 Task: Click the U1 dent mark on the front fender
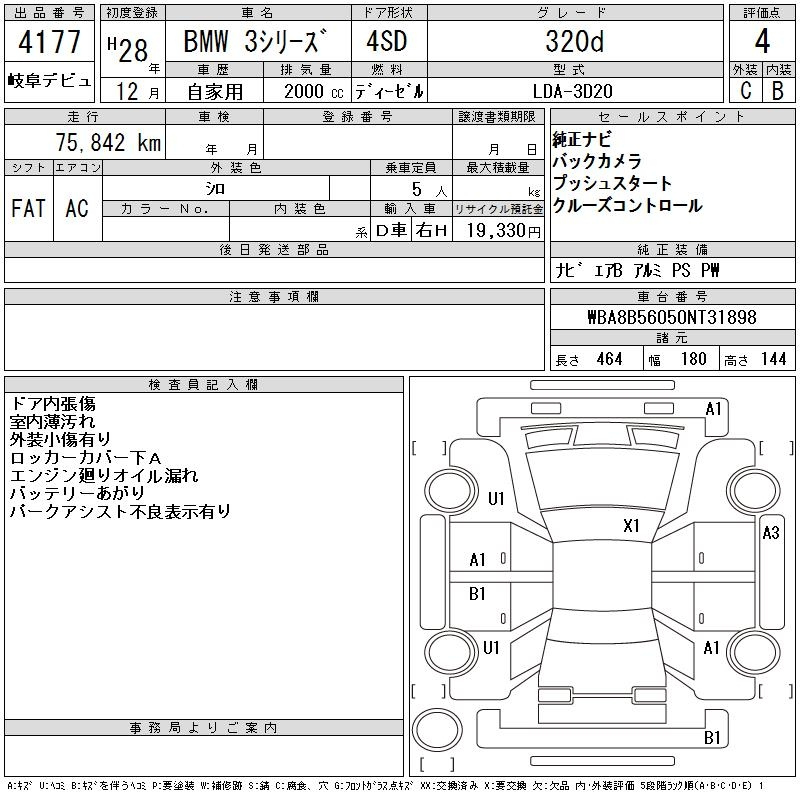pos(496,498)
